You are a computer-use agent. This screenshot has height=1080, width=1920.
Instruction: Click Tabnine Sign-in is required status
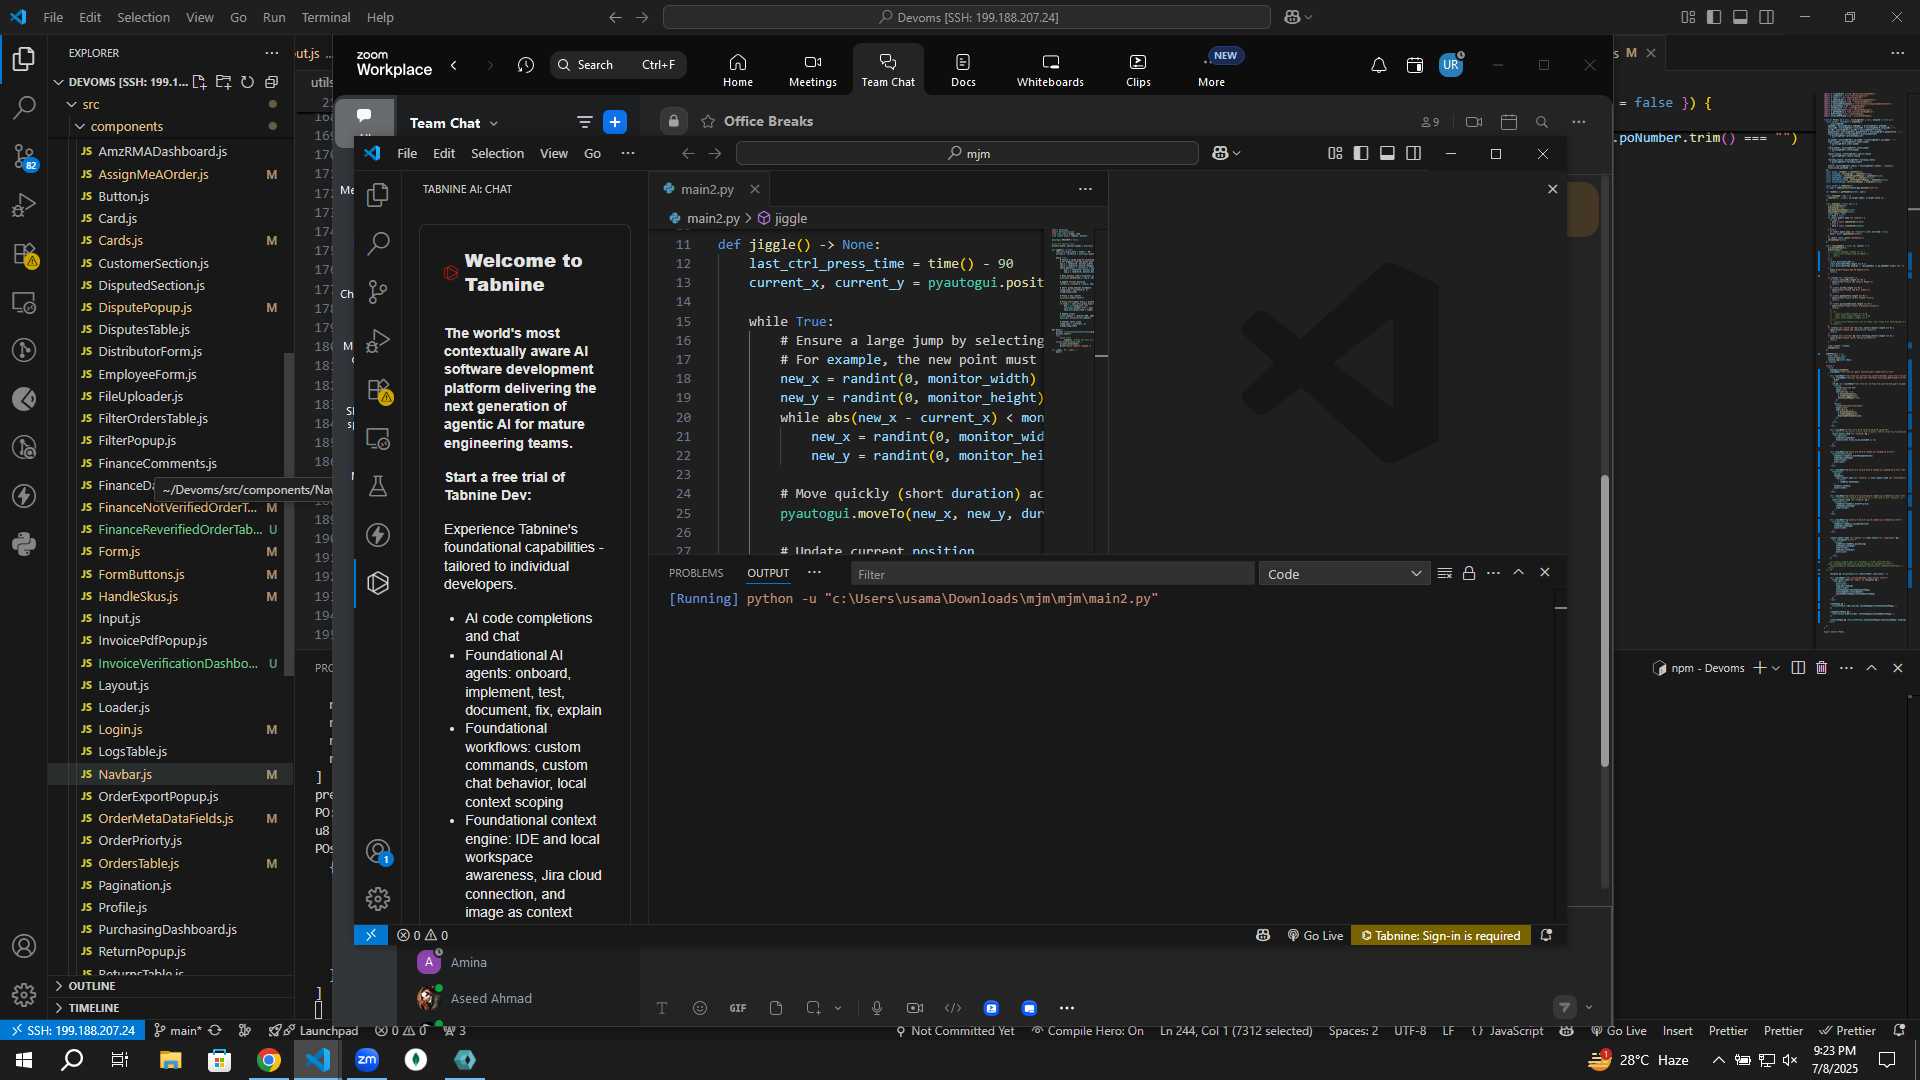pos(1441,935)
